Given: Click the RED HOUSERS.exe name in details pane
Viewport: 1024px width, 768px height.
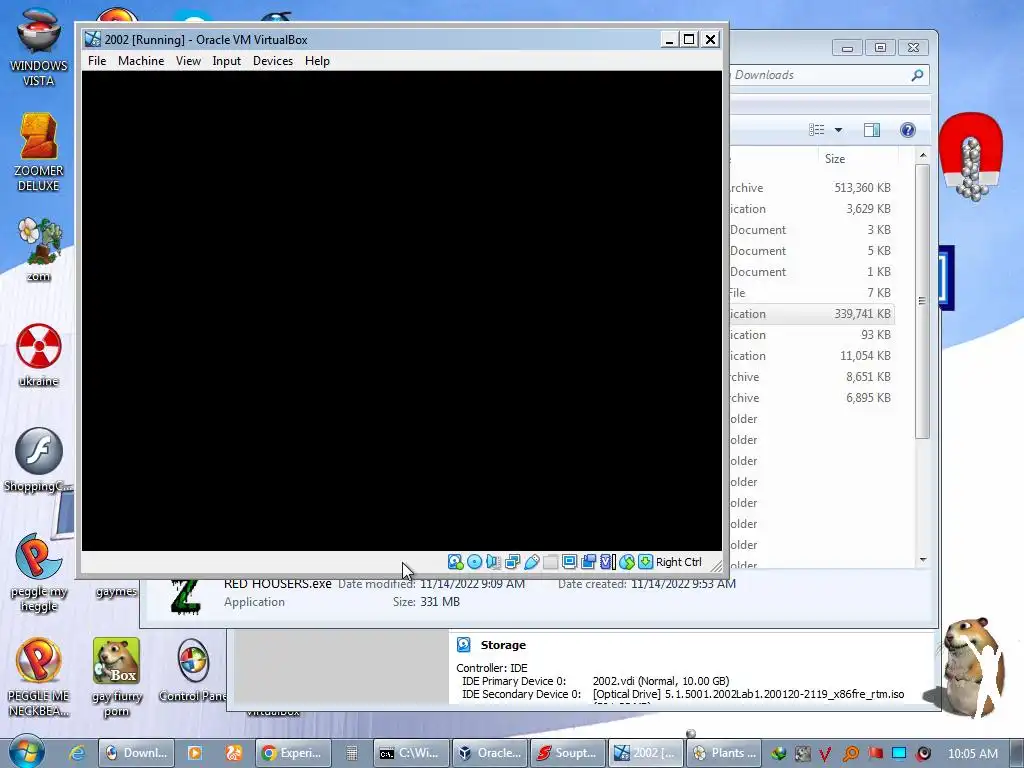Looking at the screenshot, I should point(278,584).
